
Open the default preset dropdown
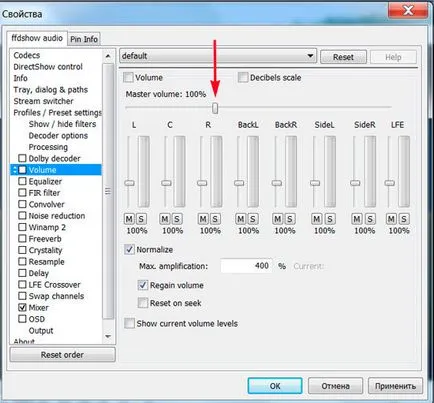[x=218, y=56]
